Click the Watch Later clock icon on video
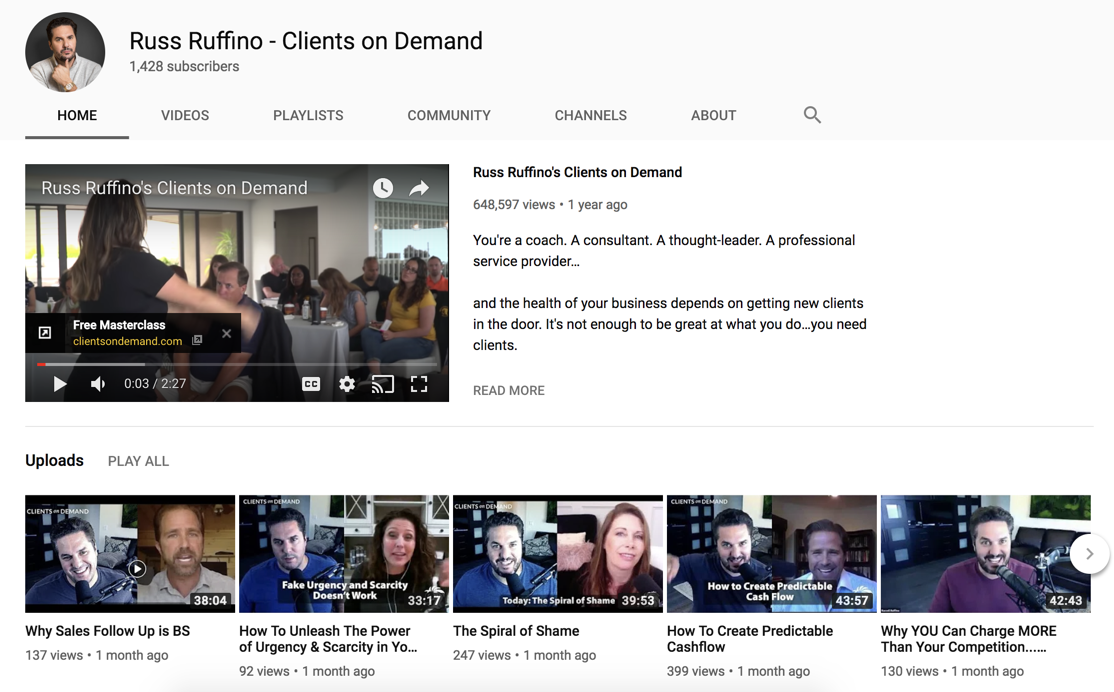 tap(383, 188)
